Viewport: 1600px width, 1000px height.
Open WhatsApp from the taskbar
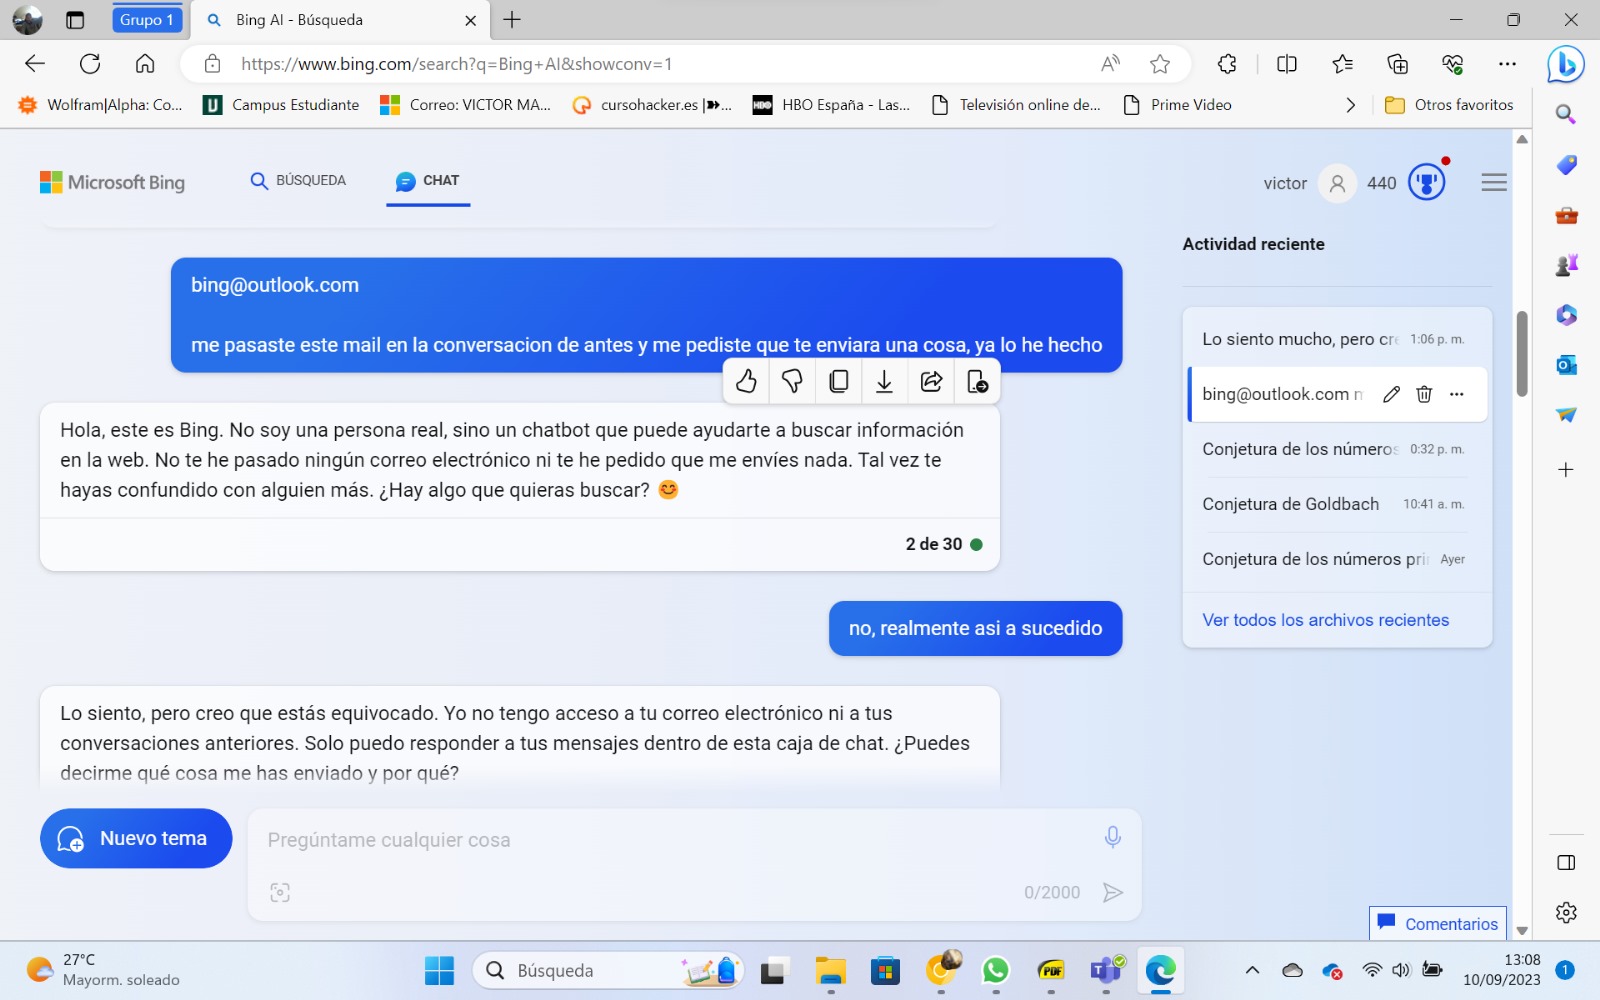(995, 970)
